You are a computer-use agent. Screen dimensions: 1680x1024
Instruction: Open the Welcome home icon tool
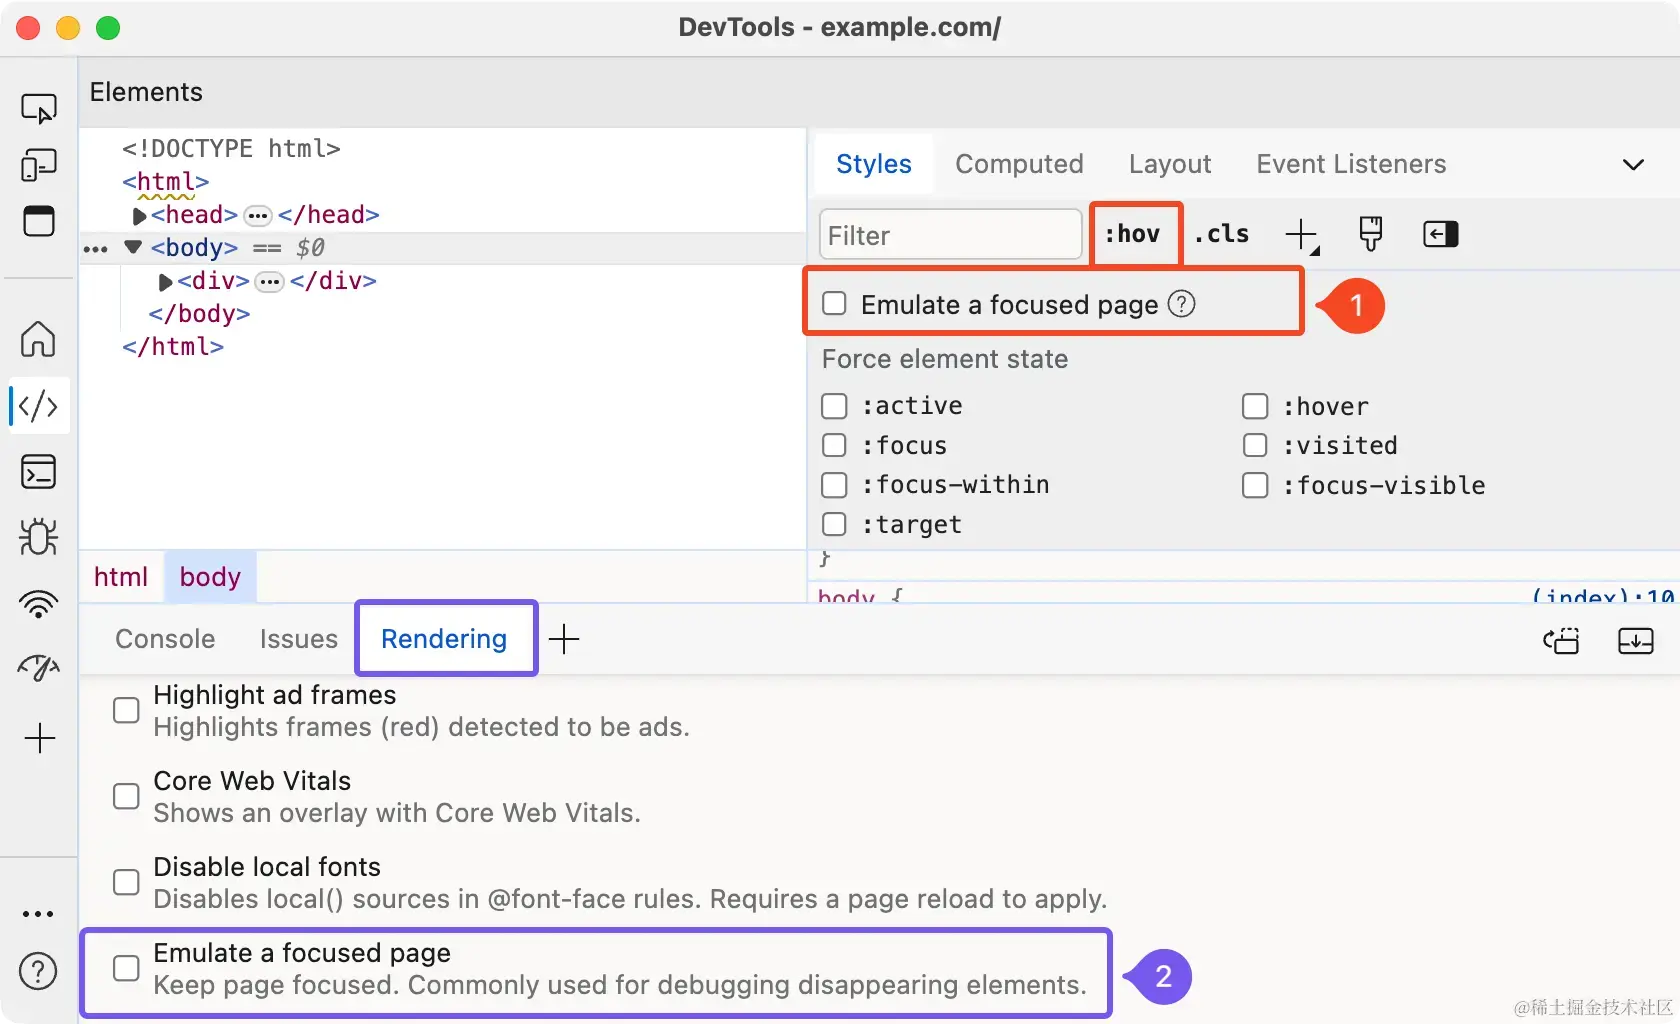pos(39,339)
